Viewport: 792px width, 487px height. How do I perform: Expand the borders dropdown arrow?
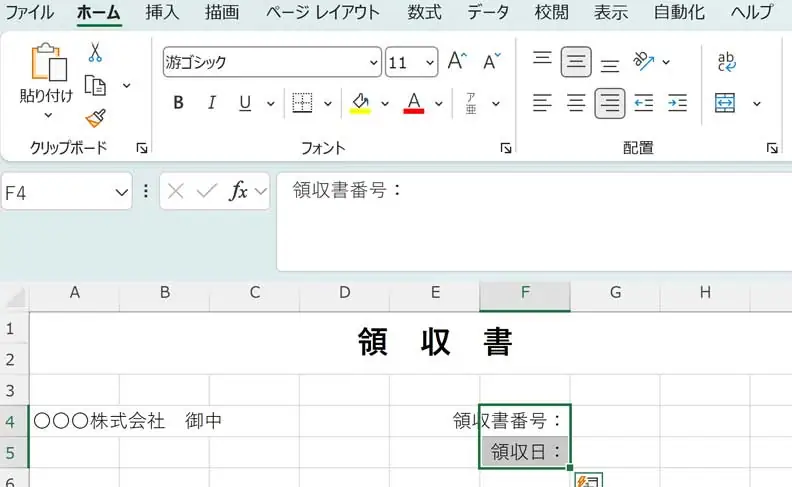328,104
